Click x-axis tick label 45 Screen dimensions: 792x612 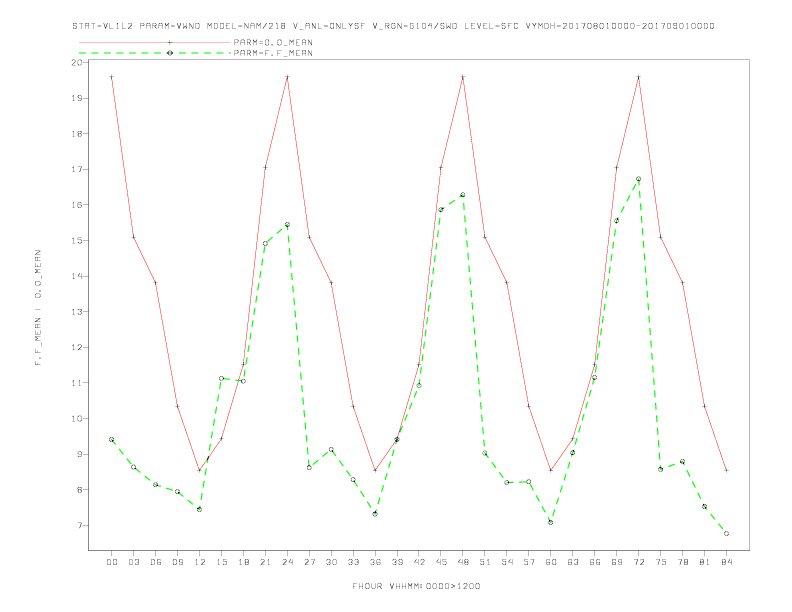[441, 562]
